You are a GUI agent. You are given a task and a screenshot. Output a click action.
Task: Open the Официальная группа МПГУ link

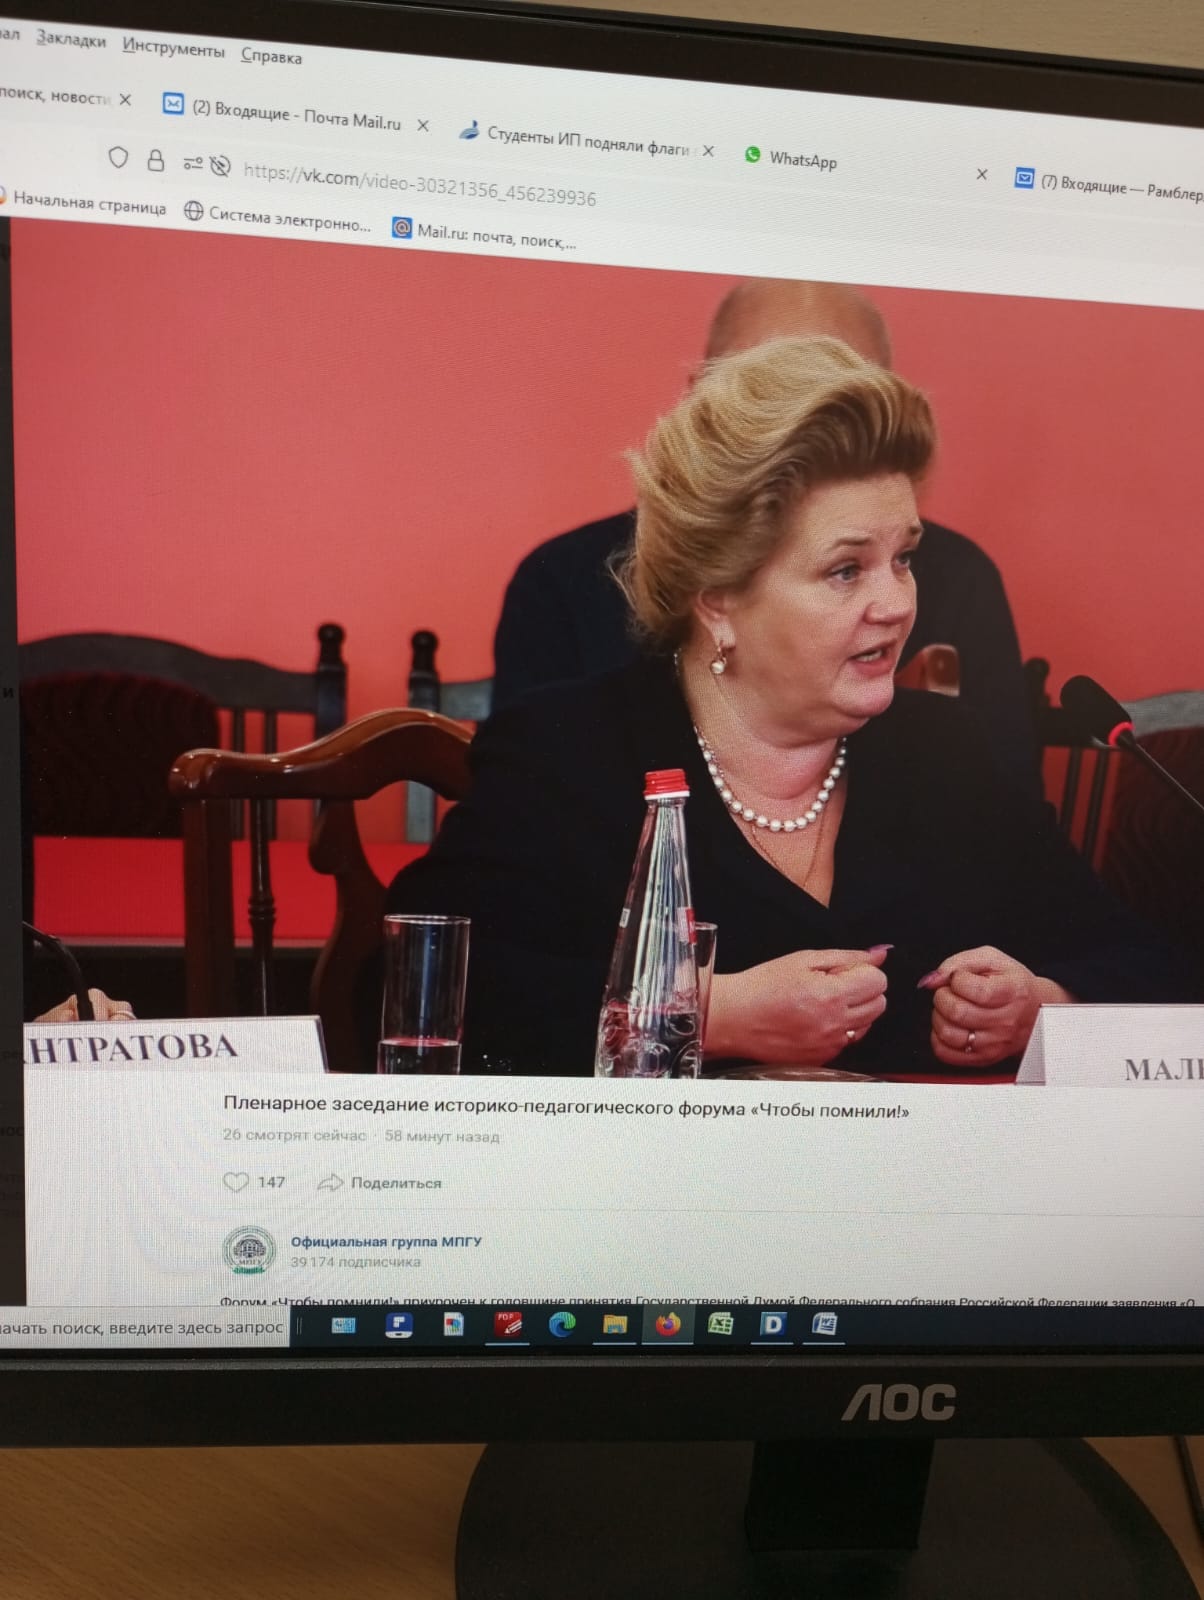386,1241
